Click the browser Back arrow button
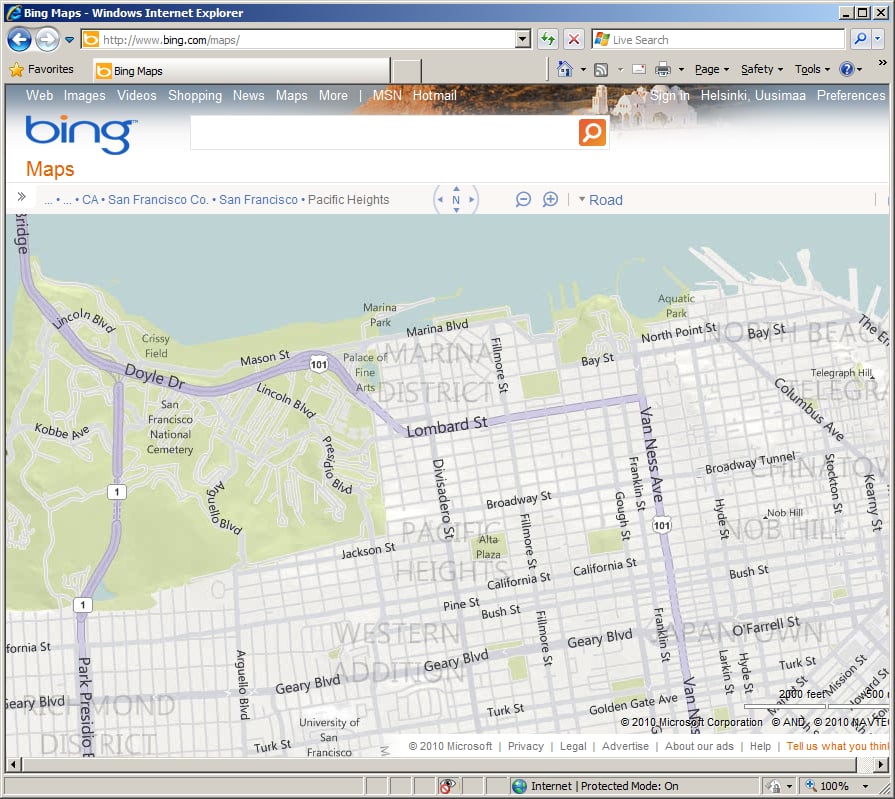The image size is (895, 799). (19, 39)
